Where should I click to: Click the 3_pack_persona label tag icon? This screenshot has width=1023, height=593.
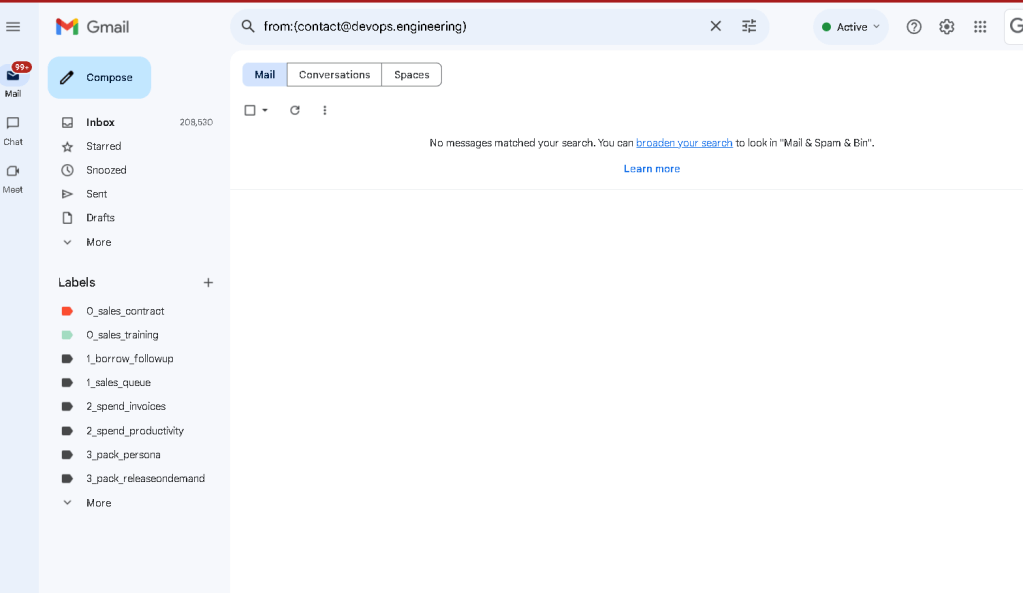67,455
